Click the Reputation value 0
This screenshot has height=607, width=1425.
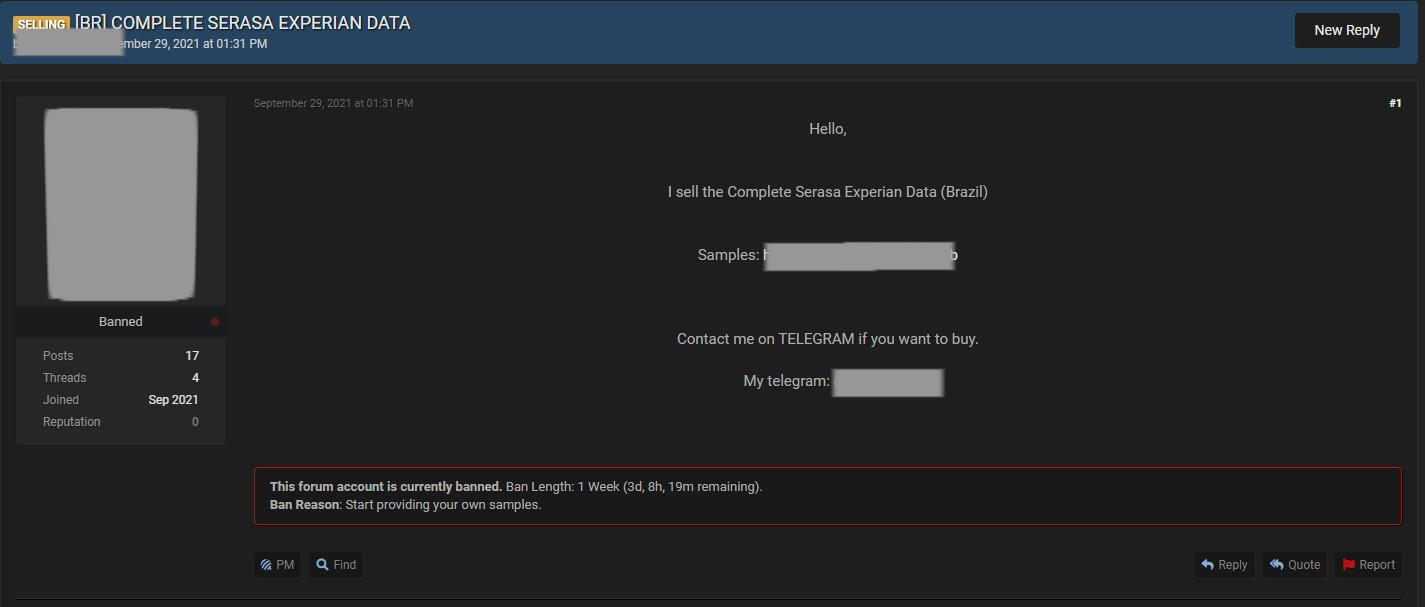click(195, 422)
